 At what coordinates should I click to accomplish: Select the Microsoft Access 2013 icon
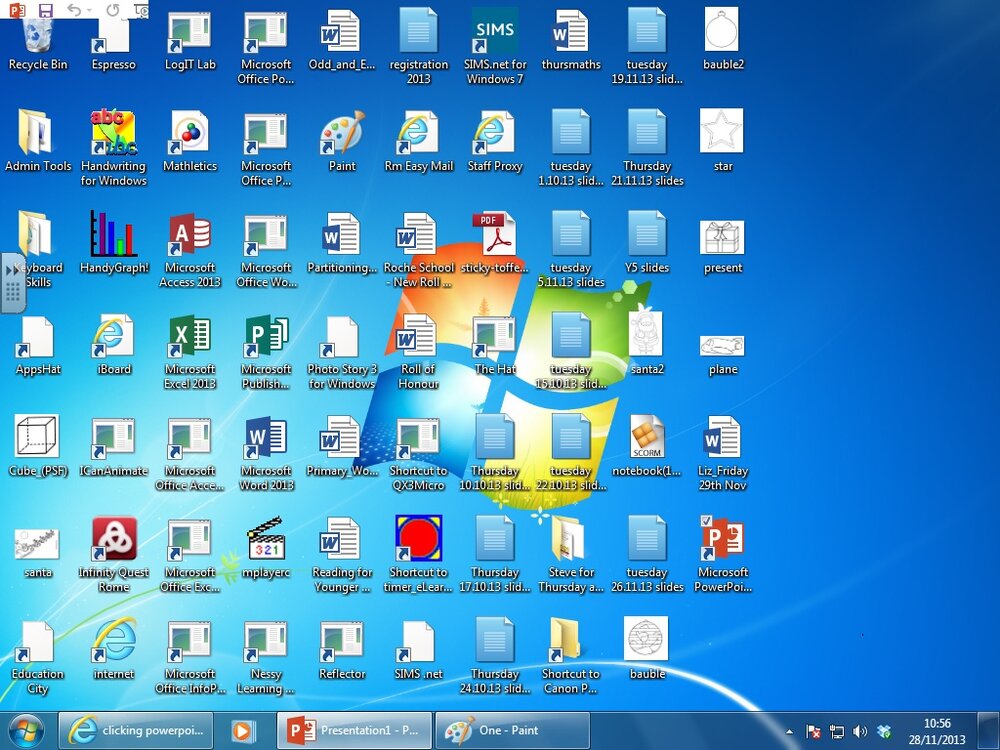point(189,233)
